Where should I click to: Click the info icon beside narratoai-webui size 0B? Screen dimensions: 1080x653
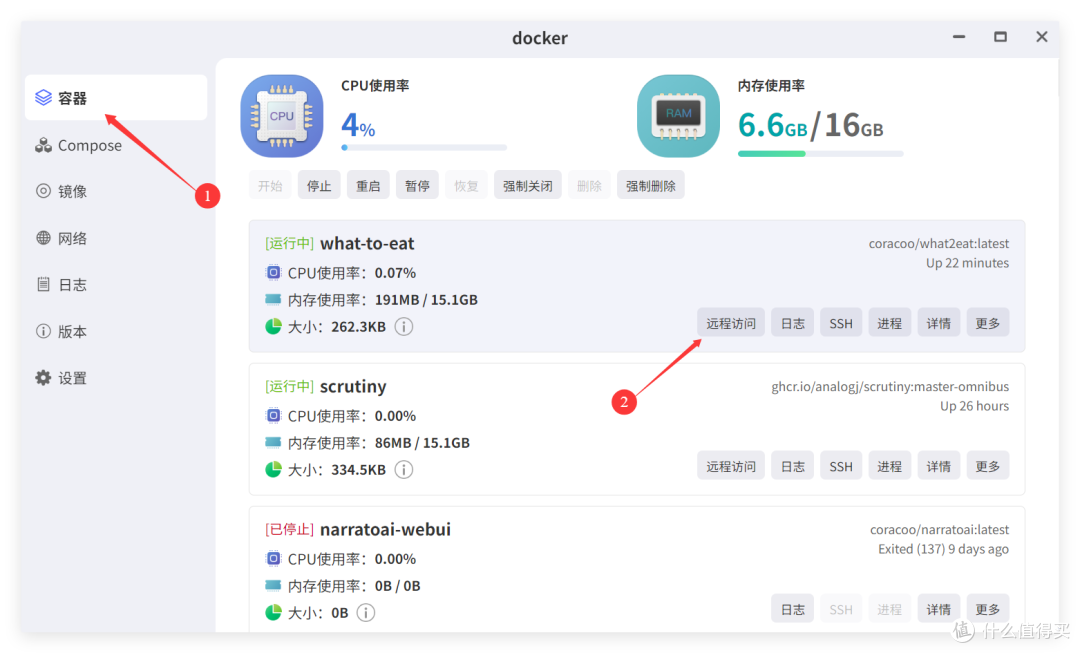pyautogui.click(x=366, y=612)
